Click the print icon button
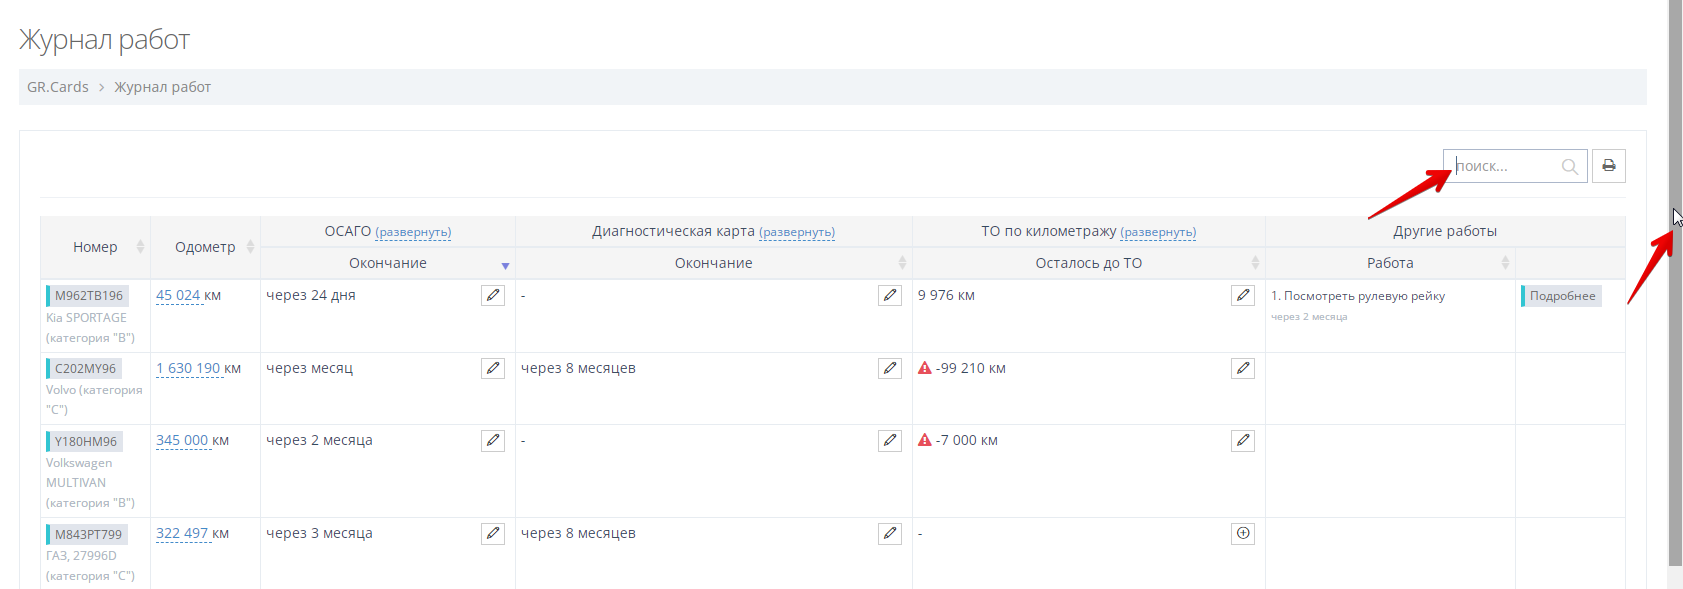This screenshot has height=589, width=1683. (x=1608, y=166)
